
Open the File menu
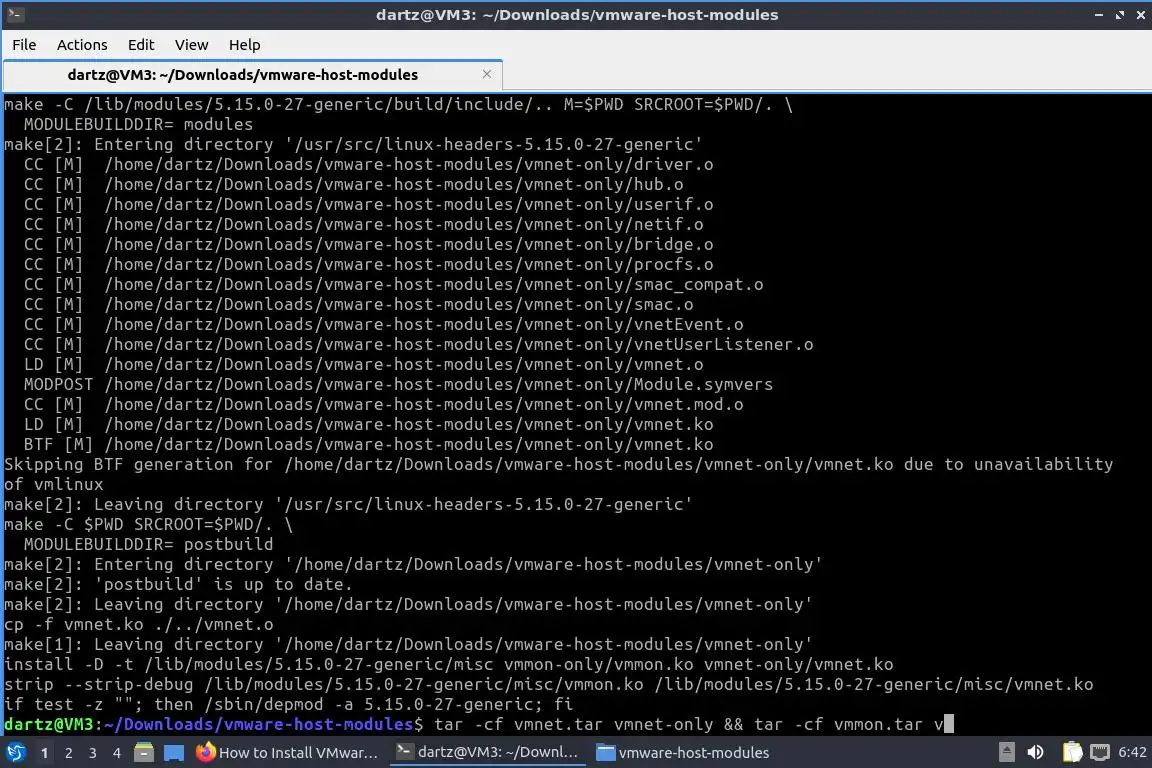(x=24, y=45)
